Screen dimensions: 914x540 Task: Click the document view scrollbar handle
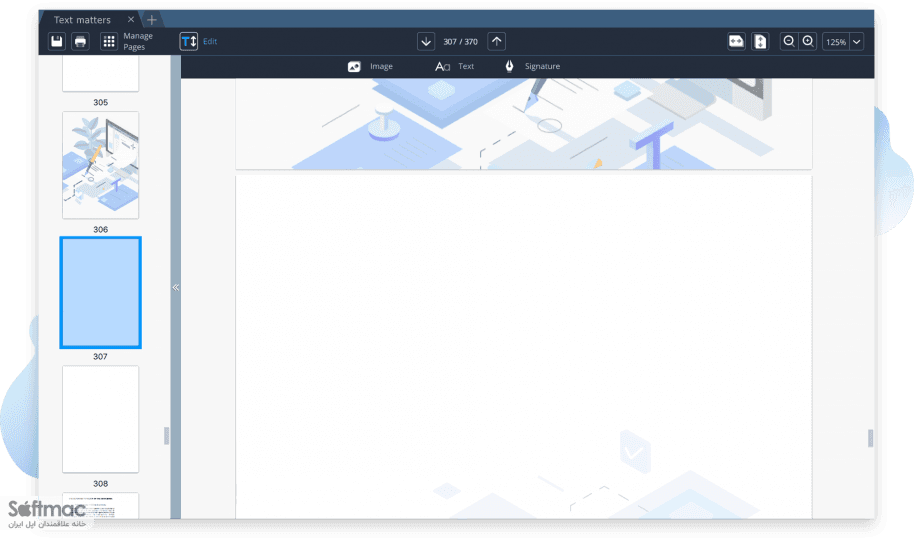click(x=870, y=438)
